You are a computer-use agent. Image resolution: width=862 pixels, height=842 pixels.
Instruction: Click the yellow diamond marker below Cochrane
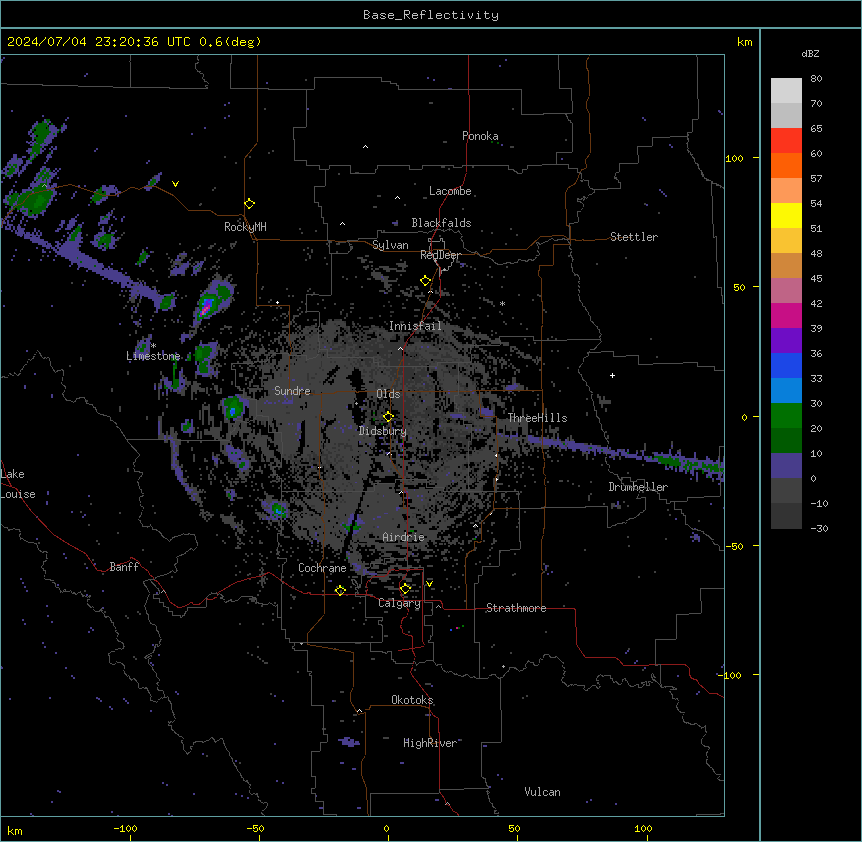tap(340, 590)
